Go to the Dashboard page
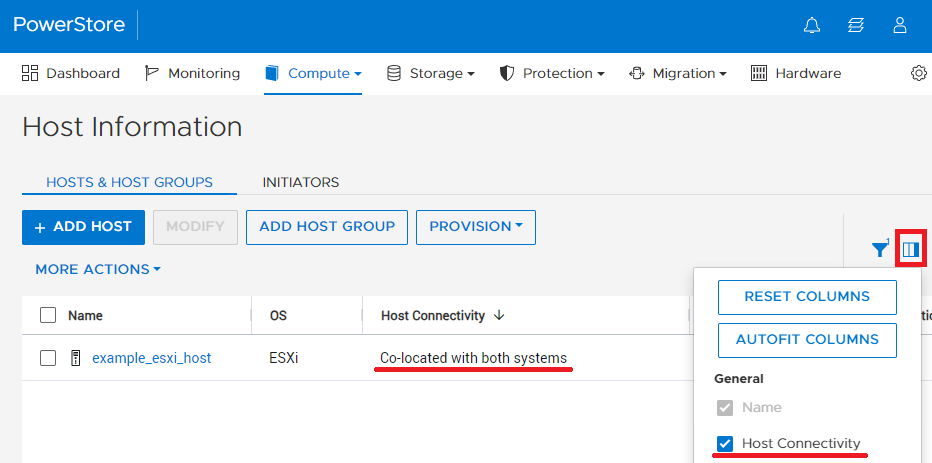The height and width of the screenshot is (463, 932). point(71,73)
